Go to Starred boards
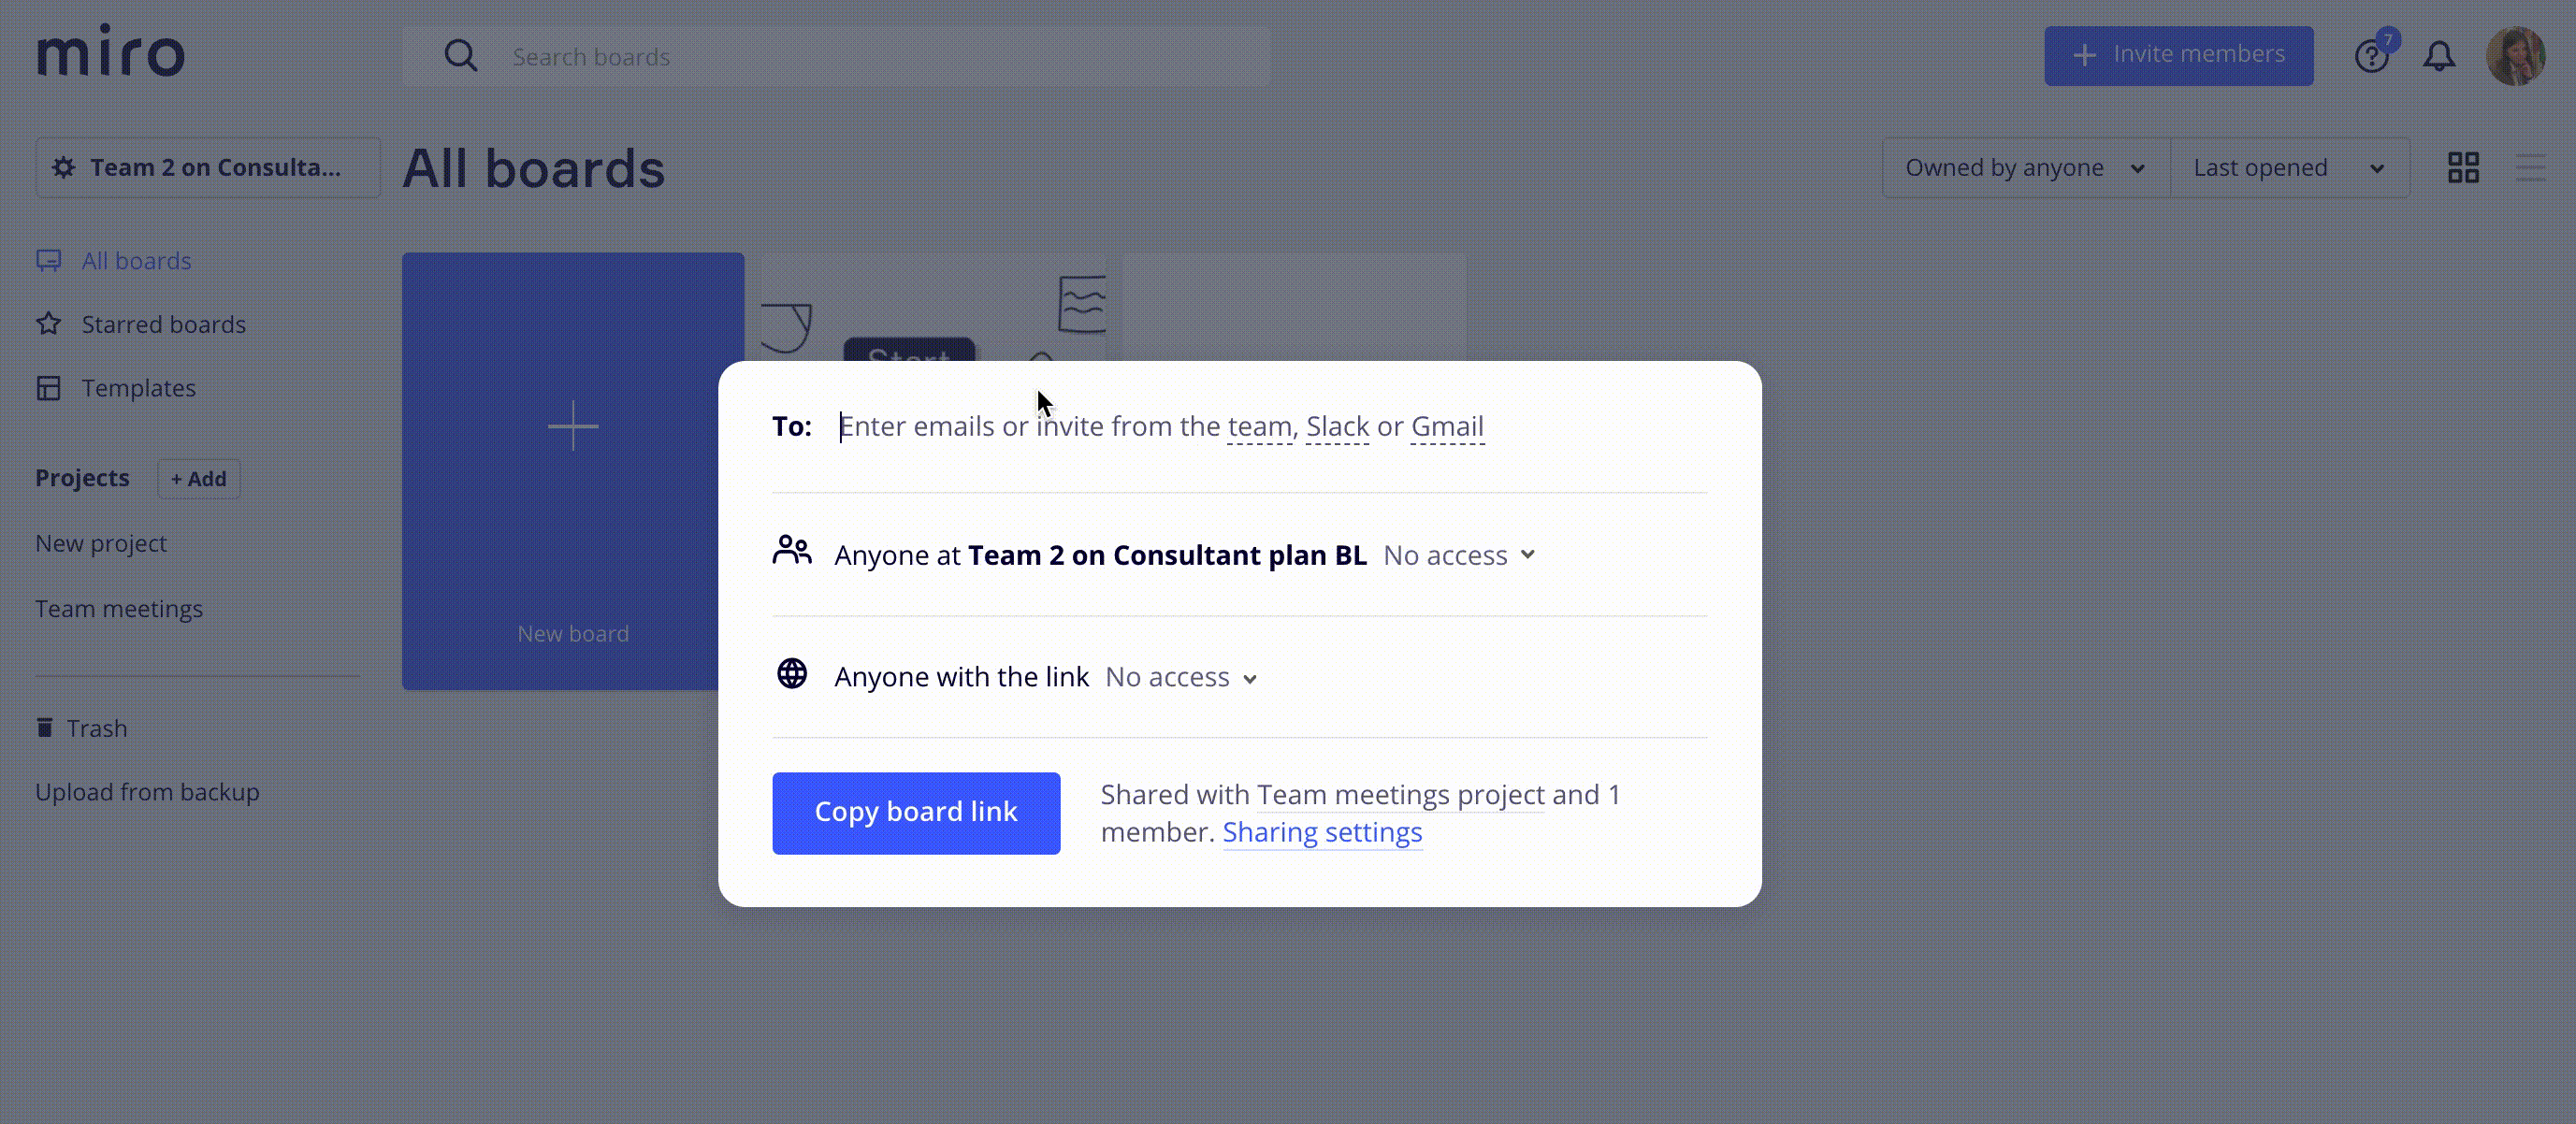 [163, 324]
